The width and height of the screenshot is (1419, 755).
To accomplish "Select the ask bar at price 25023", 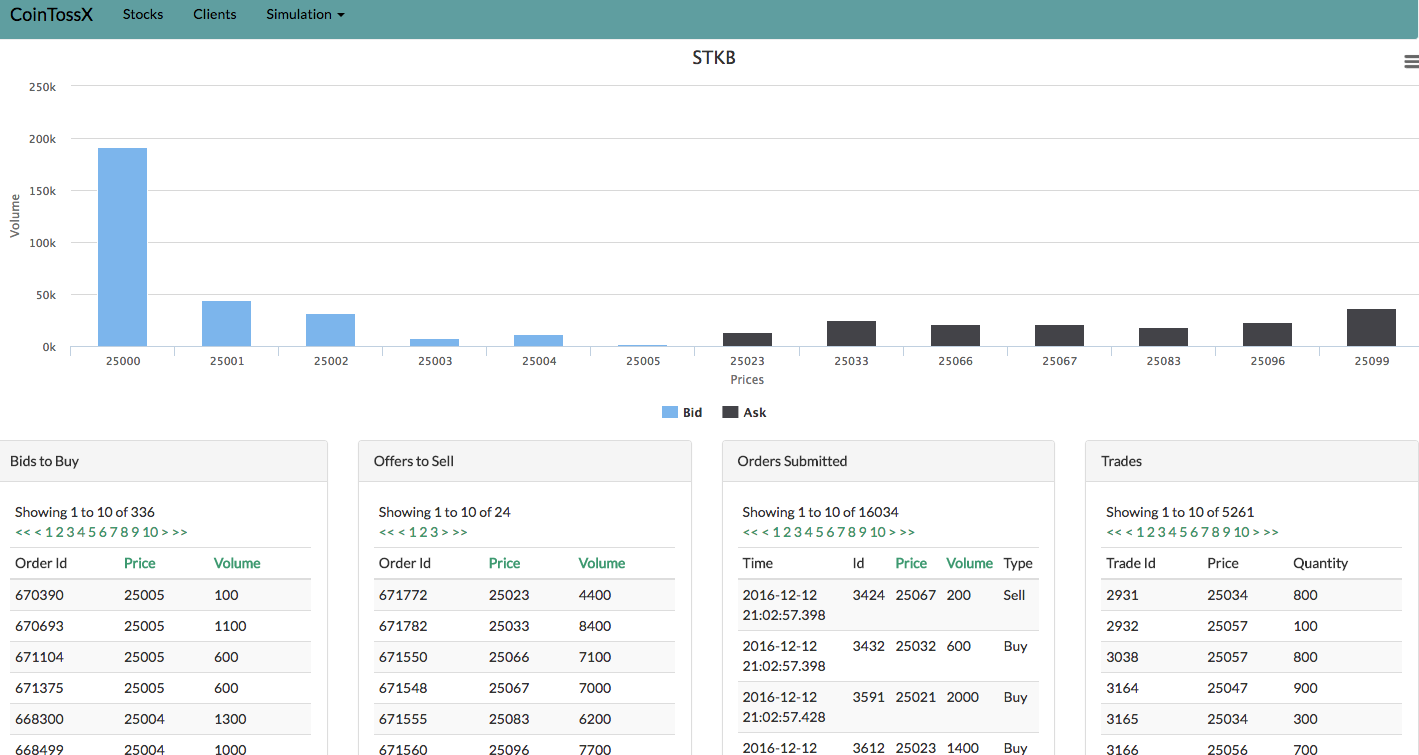I will [747, 340].
